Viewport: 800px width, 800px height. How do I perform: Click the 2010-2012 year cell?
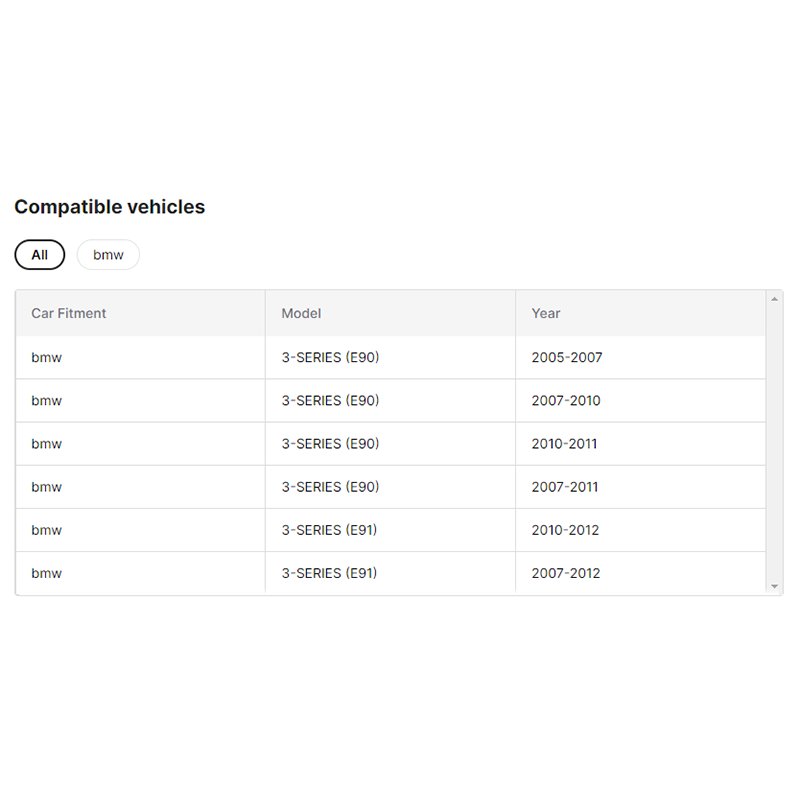[565, 530]
